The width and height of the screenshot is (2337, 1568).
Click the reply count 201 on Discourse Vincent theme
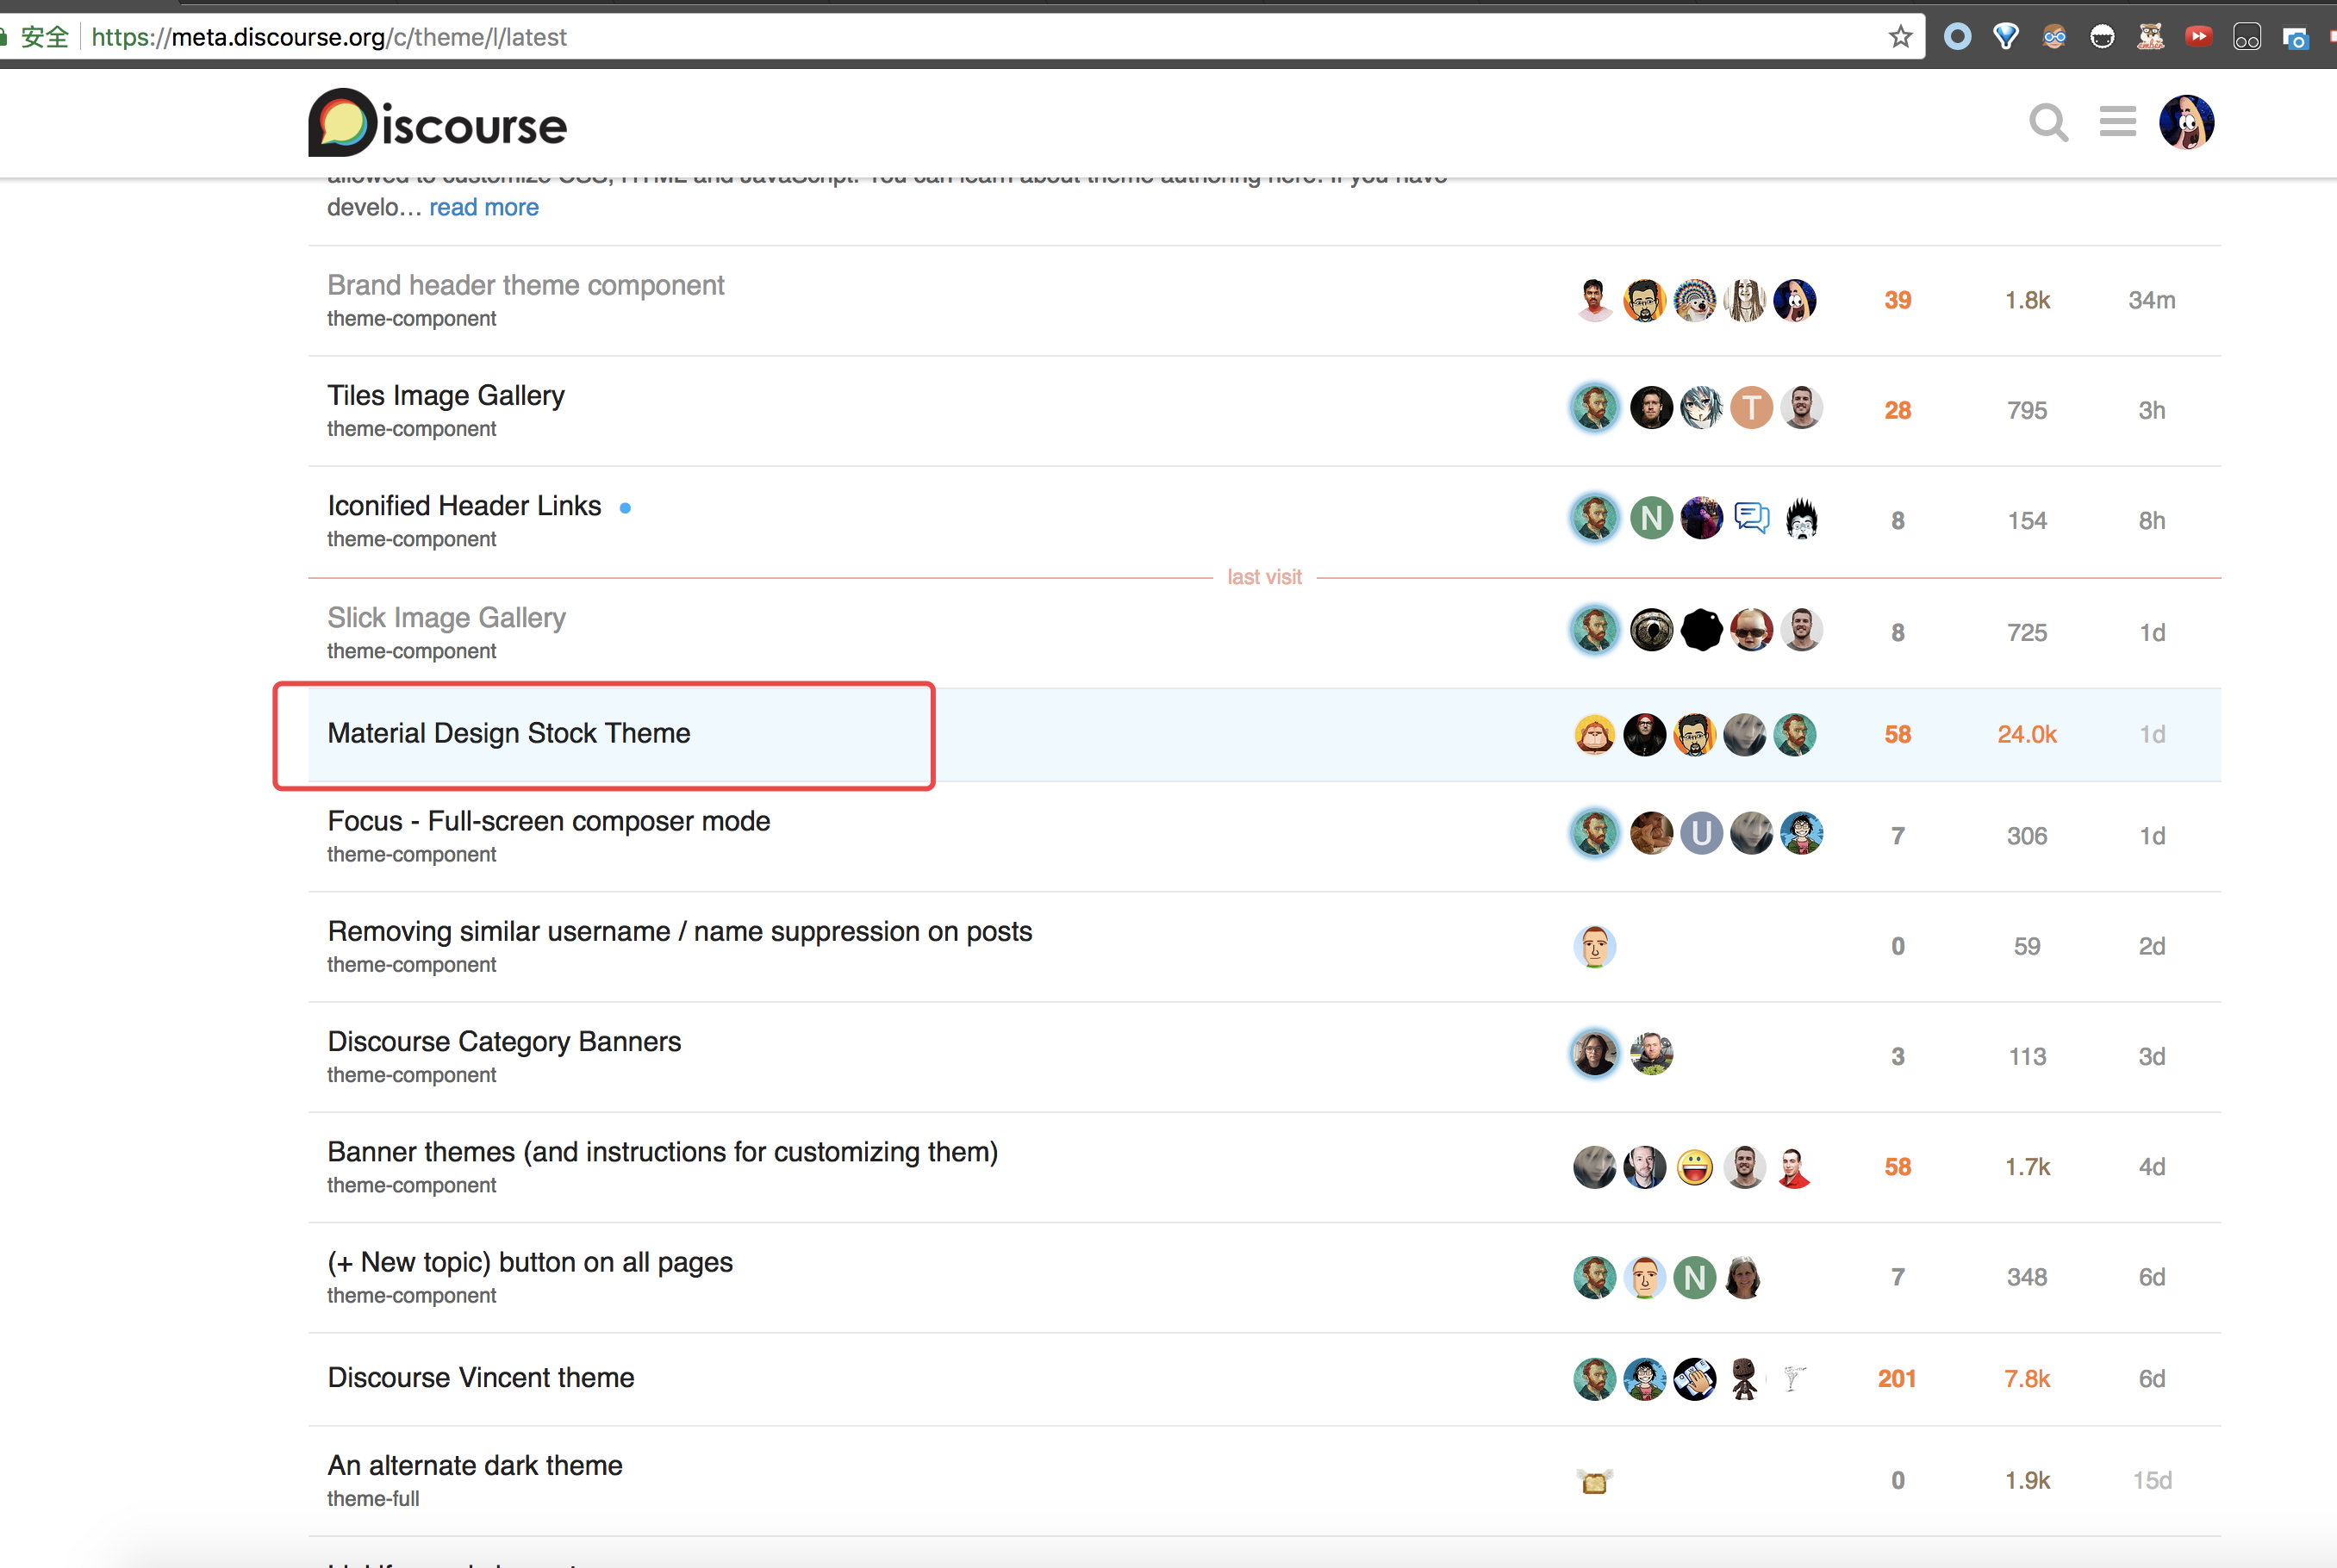tap(1896, 1378)
